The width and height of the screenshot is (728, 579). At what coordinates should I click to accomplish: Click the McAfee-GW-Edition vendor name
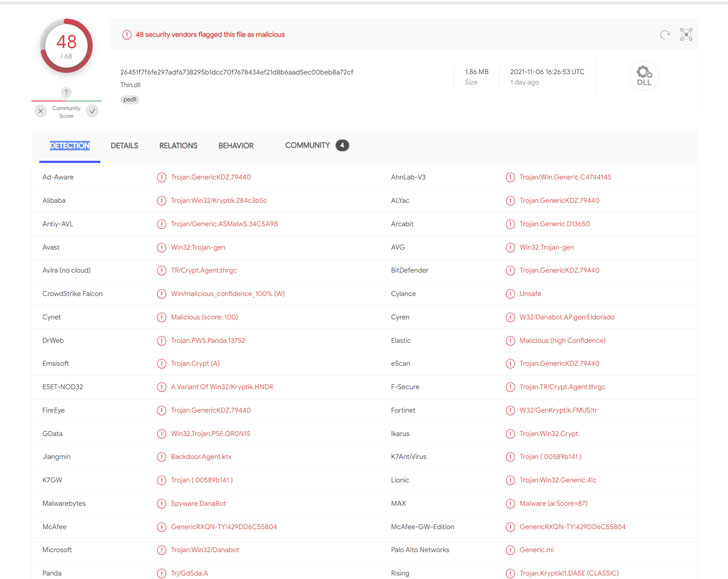[422, 527]
